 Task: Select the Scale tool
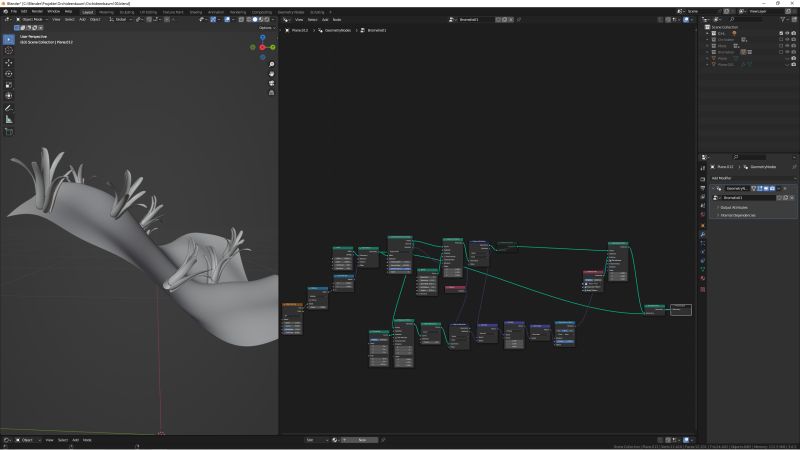(x=9, y=85)
